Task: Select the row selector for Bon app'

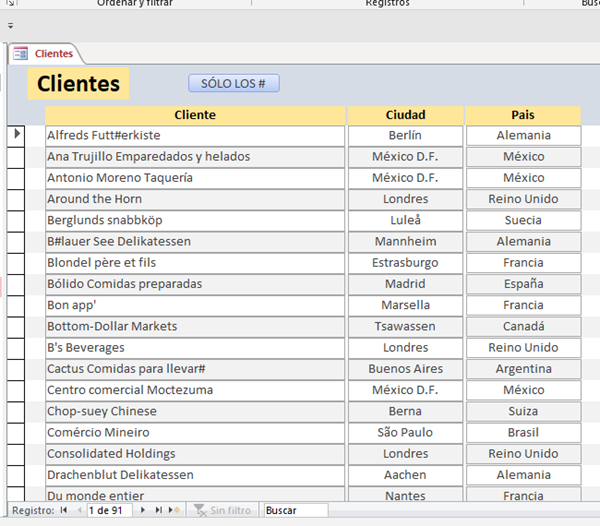Action: coord(16,305)
